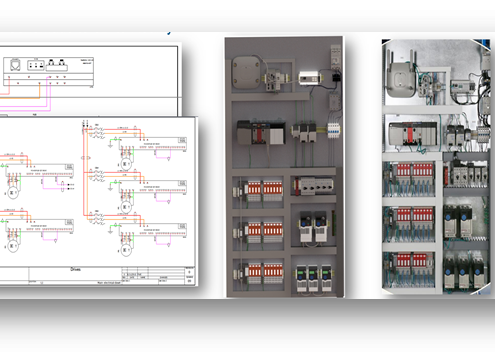
Task: Click the title block of the front schematic
Action: (x=97, y=276)
